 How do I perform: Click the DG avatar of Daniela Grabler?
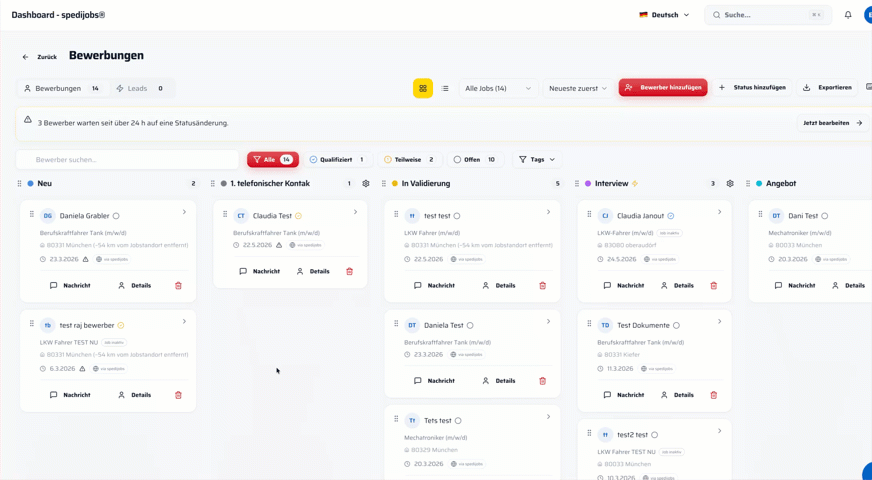point(48,216)
